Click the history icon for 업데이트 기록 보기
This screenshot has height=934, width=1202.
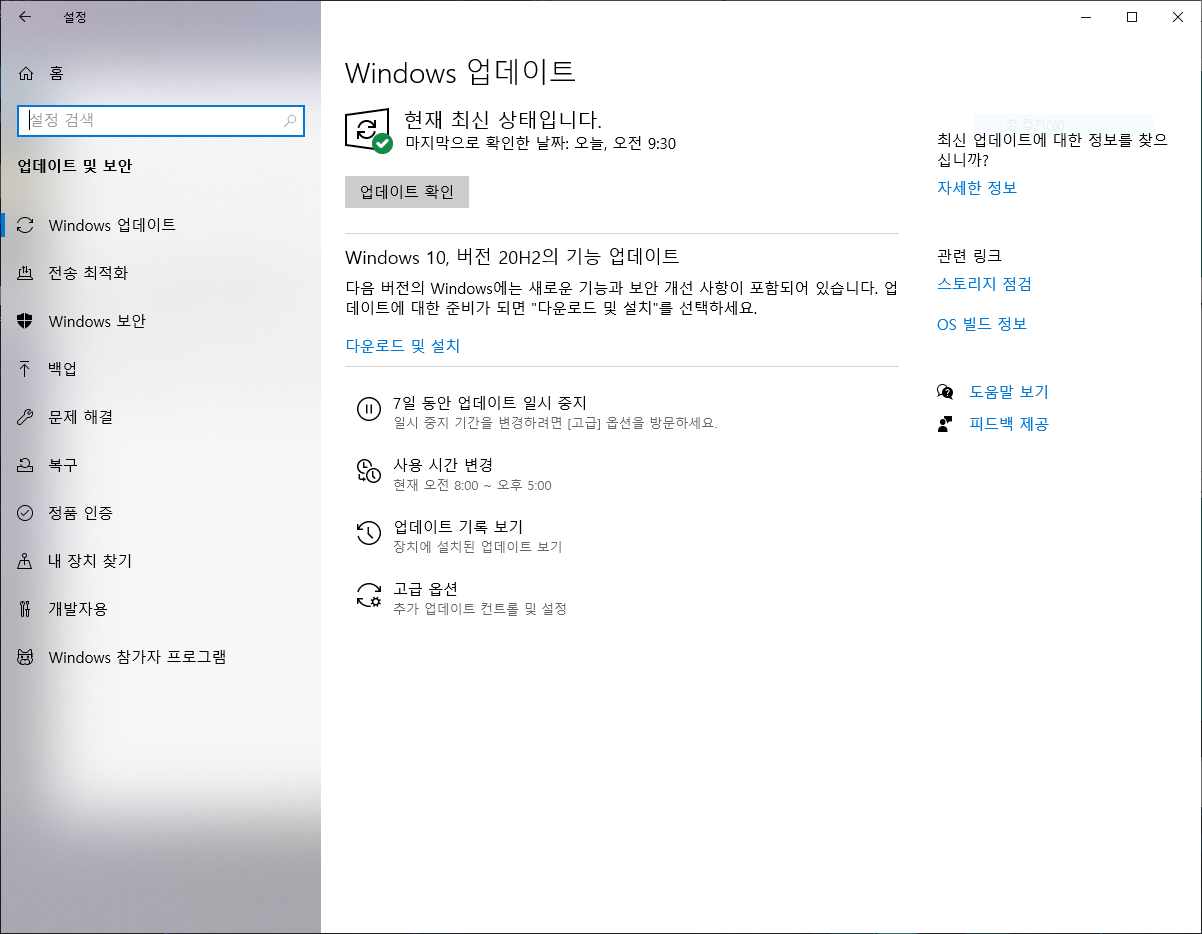click(x=369, y=533)
